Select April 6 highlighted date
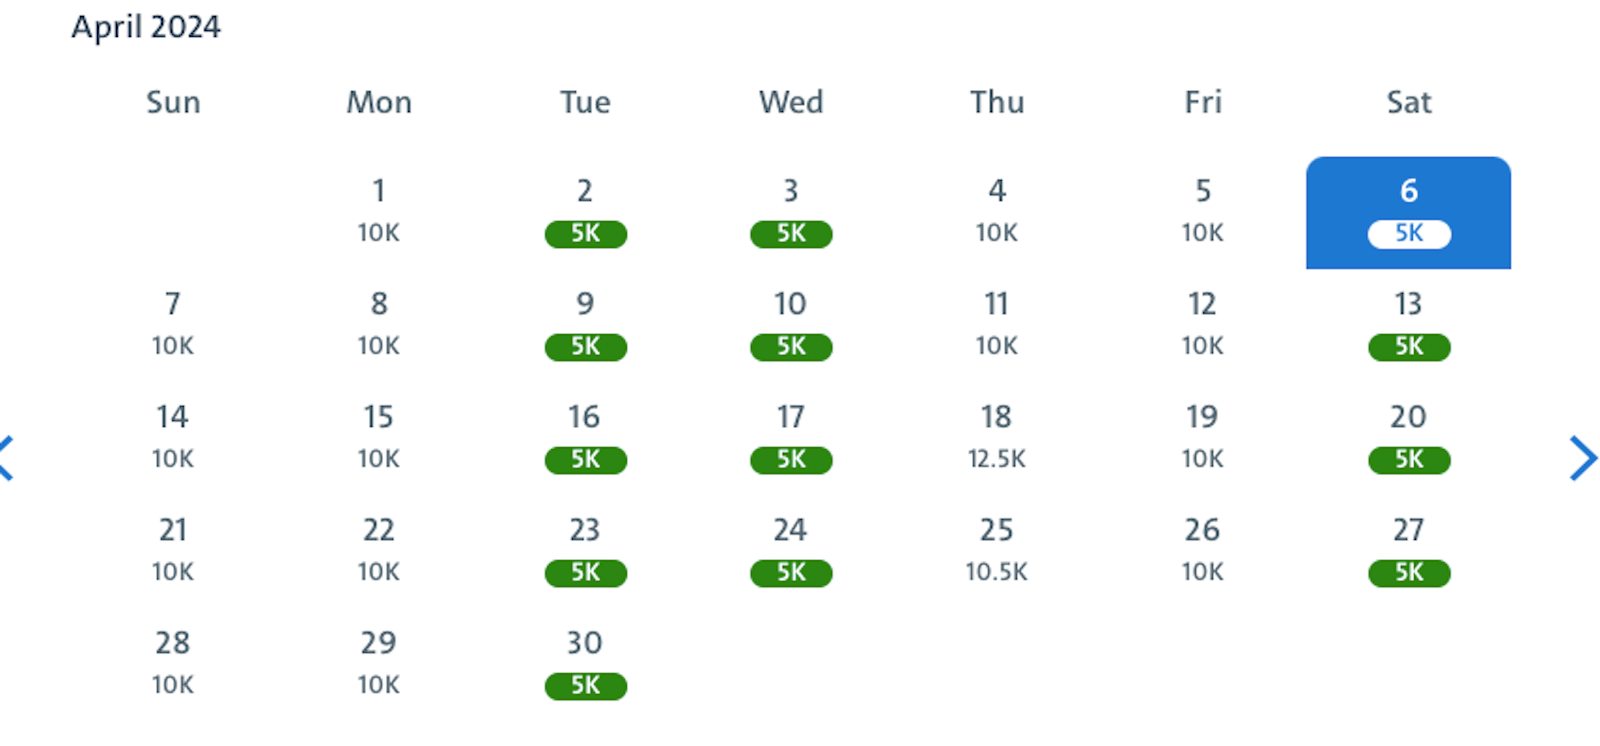Image resolution: width=1600 pixels, height=746 pixels. click(1408, 212)
